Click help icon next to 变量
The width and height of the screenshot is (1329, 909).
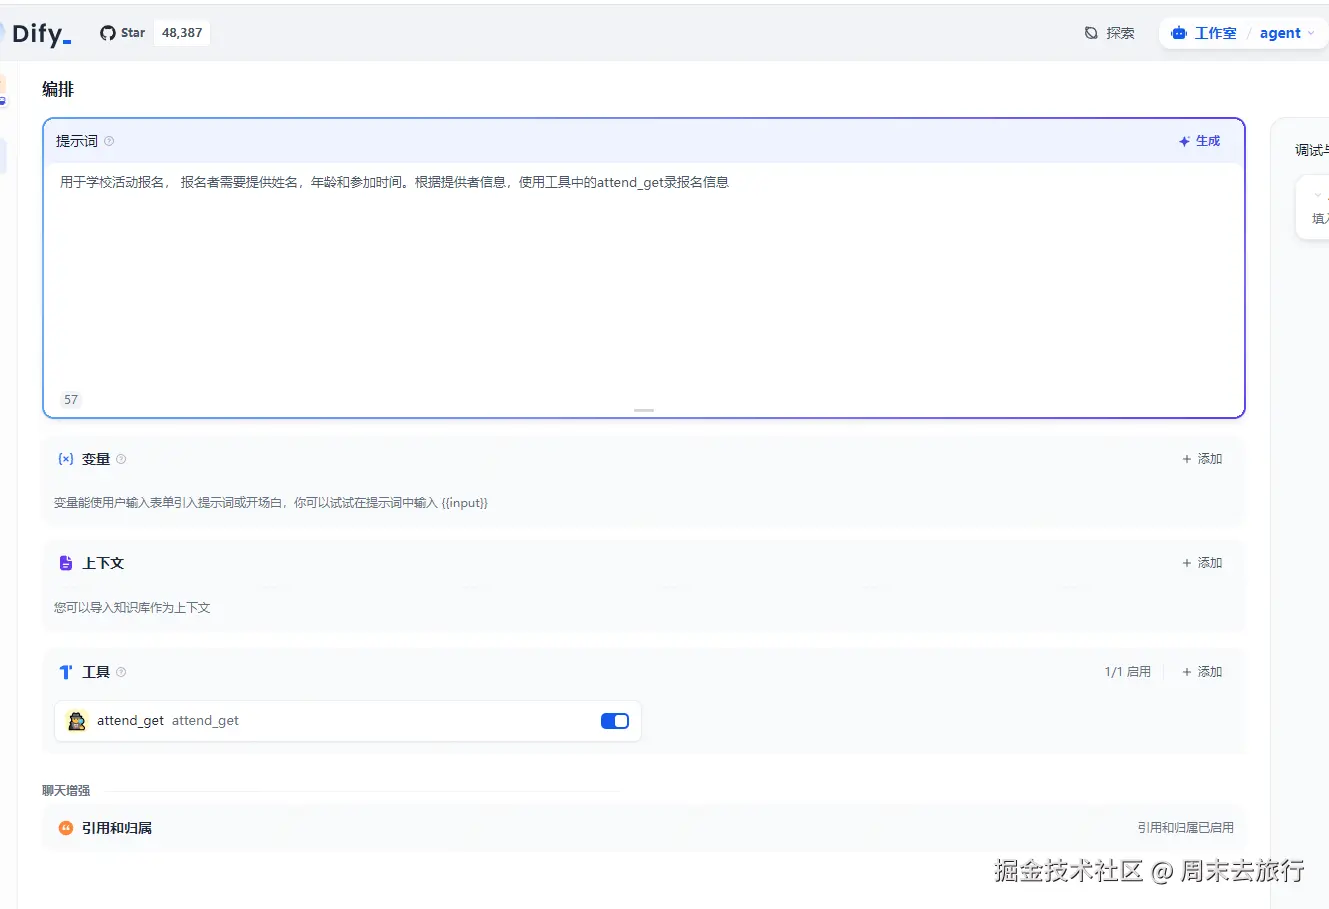click(x=121, y=459)
